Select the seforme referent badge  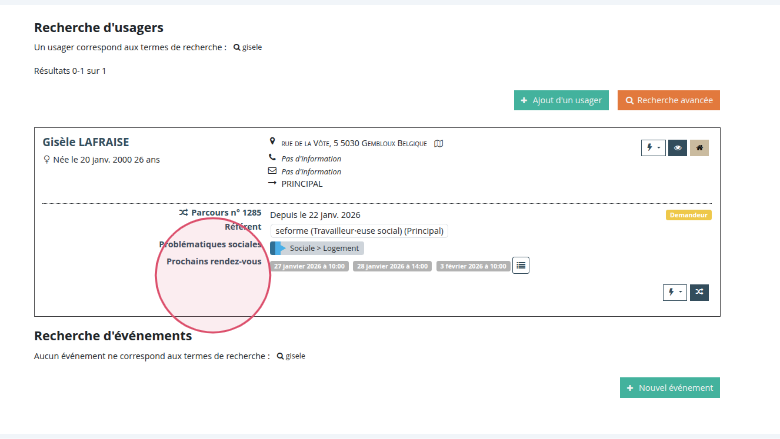358,231
